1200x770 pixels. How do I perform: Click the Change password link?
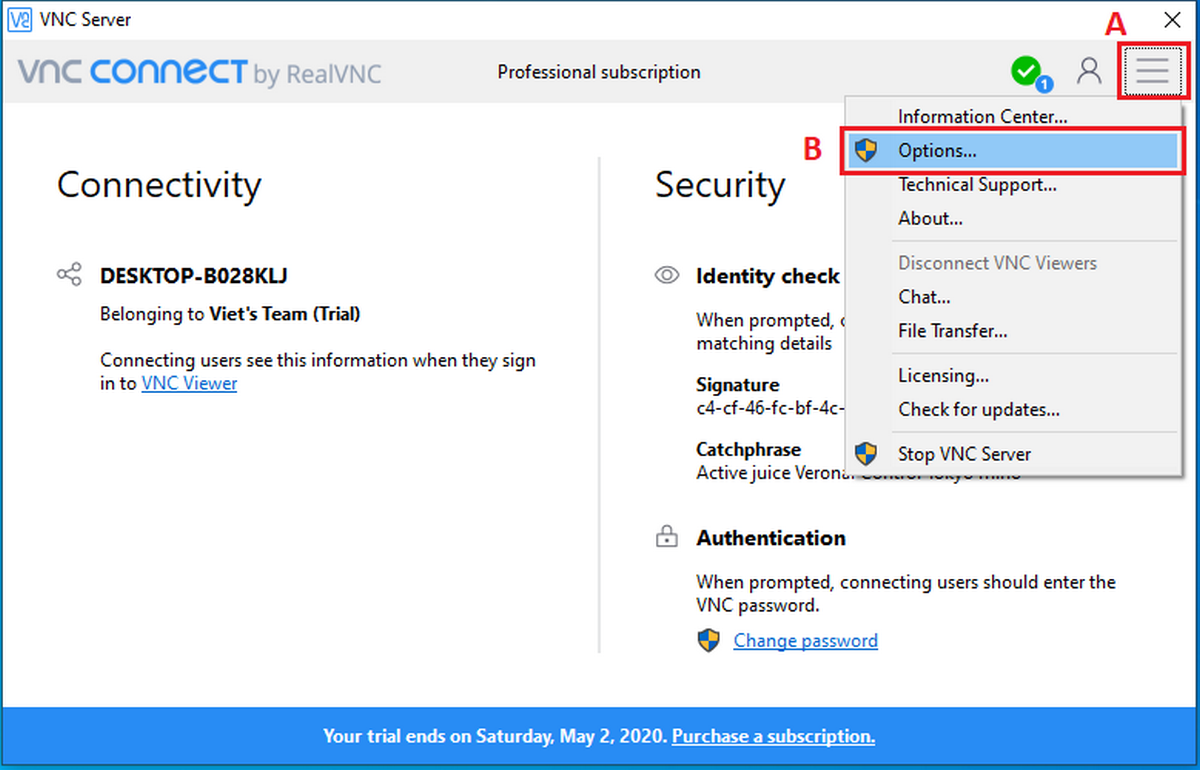(805, 641)
